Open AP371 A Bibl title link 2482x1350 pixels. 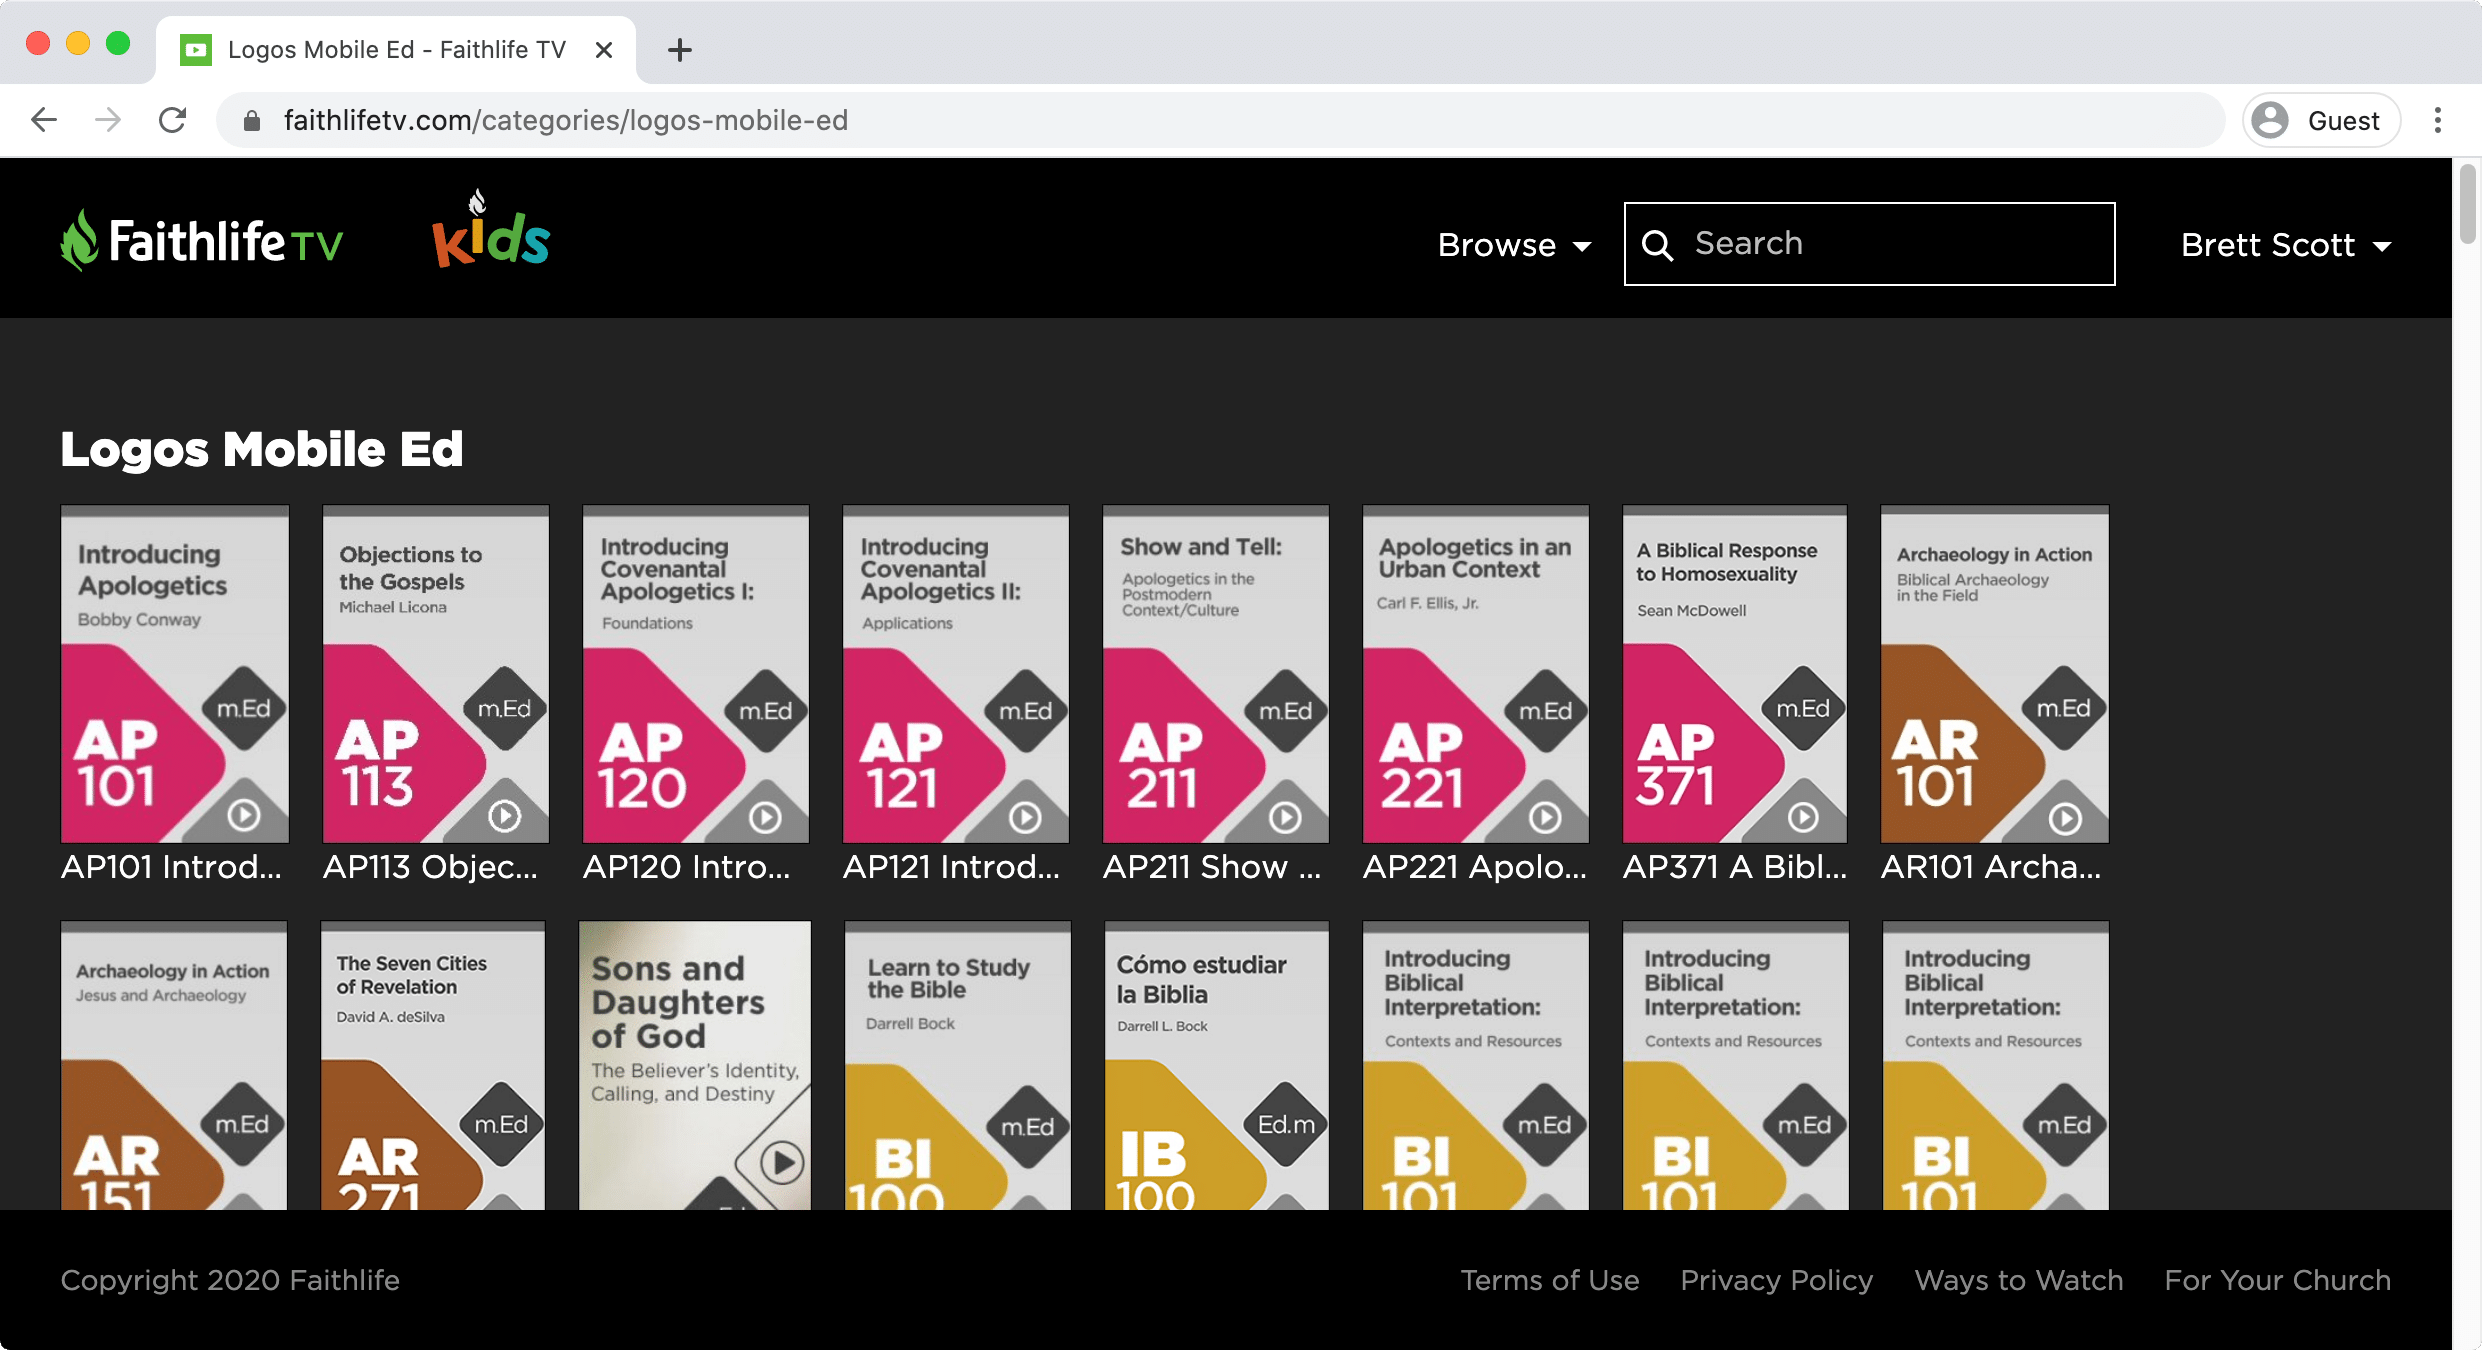[x=1735, y=866]
